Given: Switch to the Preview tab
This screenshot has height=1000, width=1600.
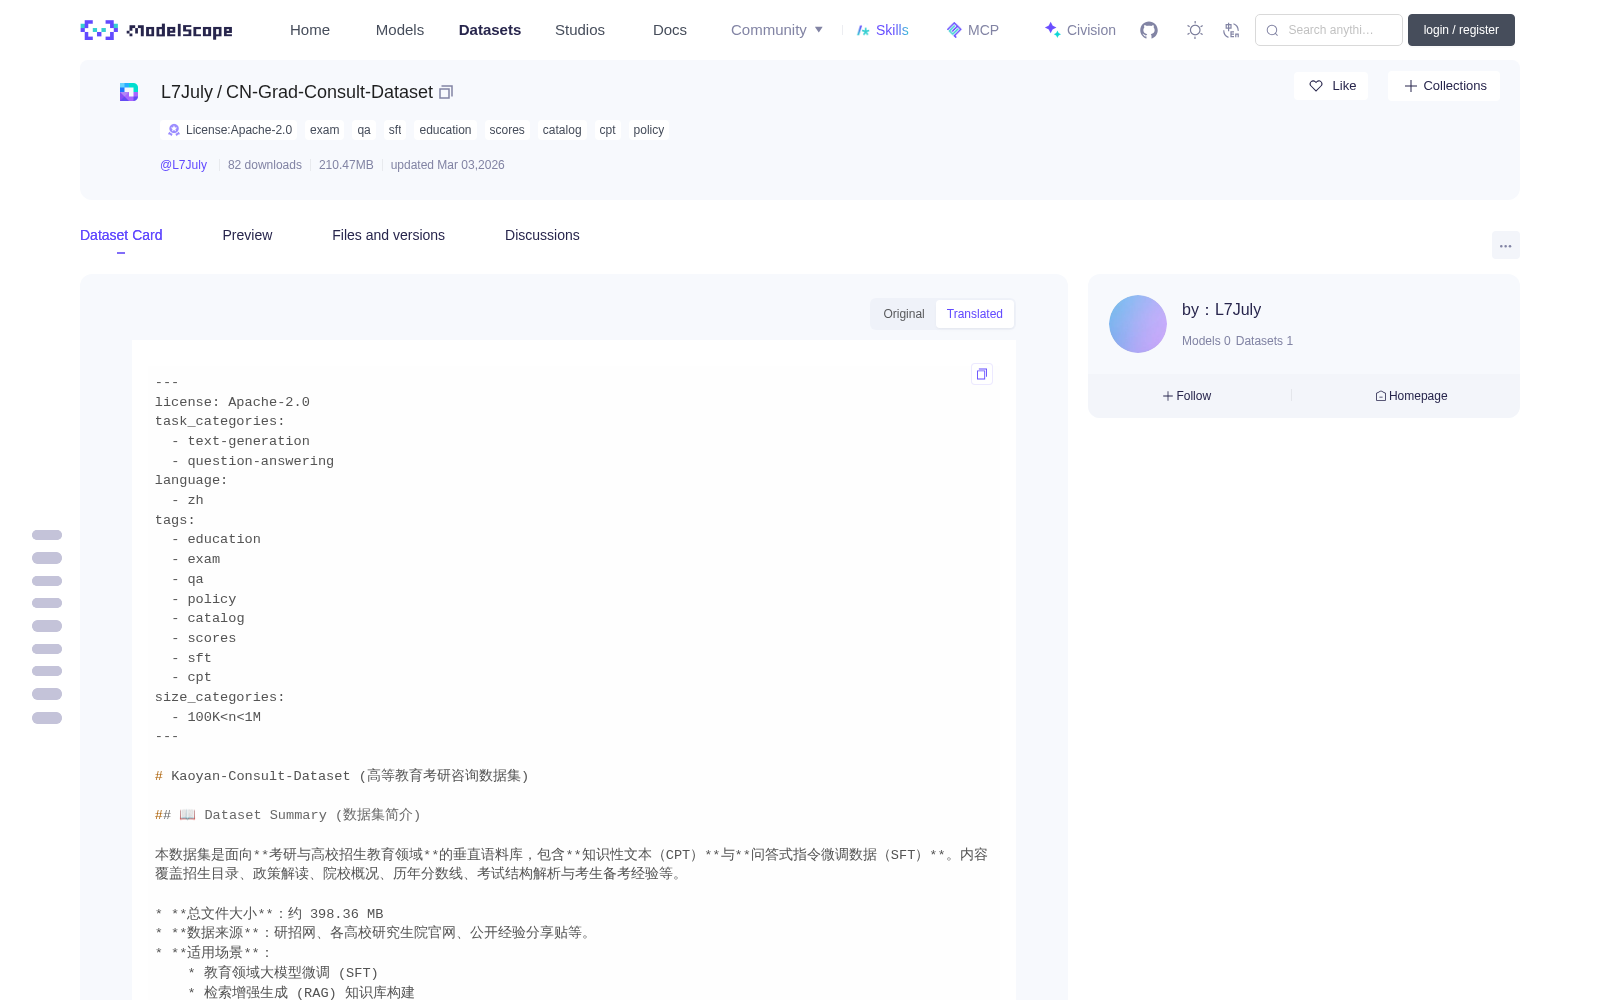Looking at the screenshot, I should (x=247, y=235).
